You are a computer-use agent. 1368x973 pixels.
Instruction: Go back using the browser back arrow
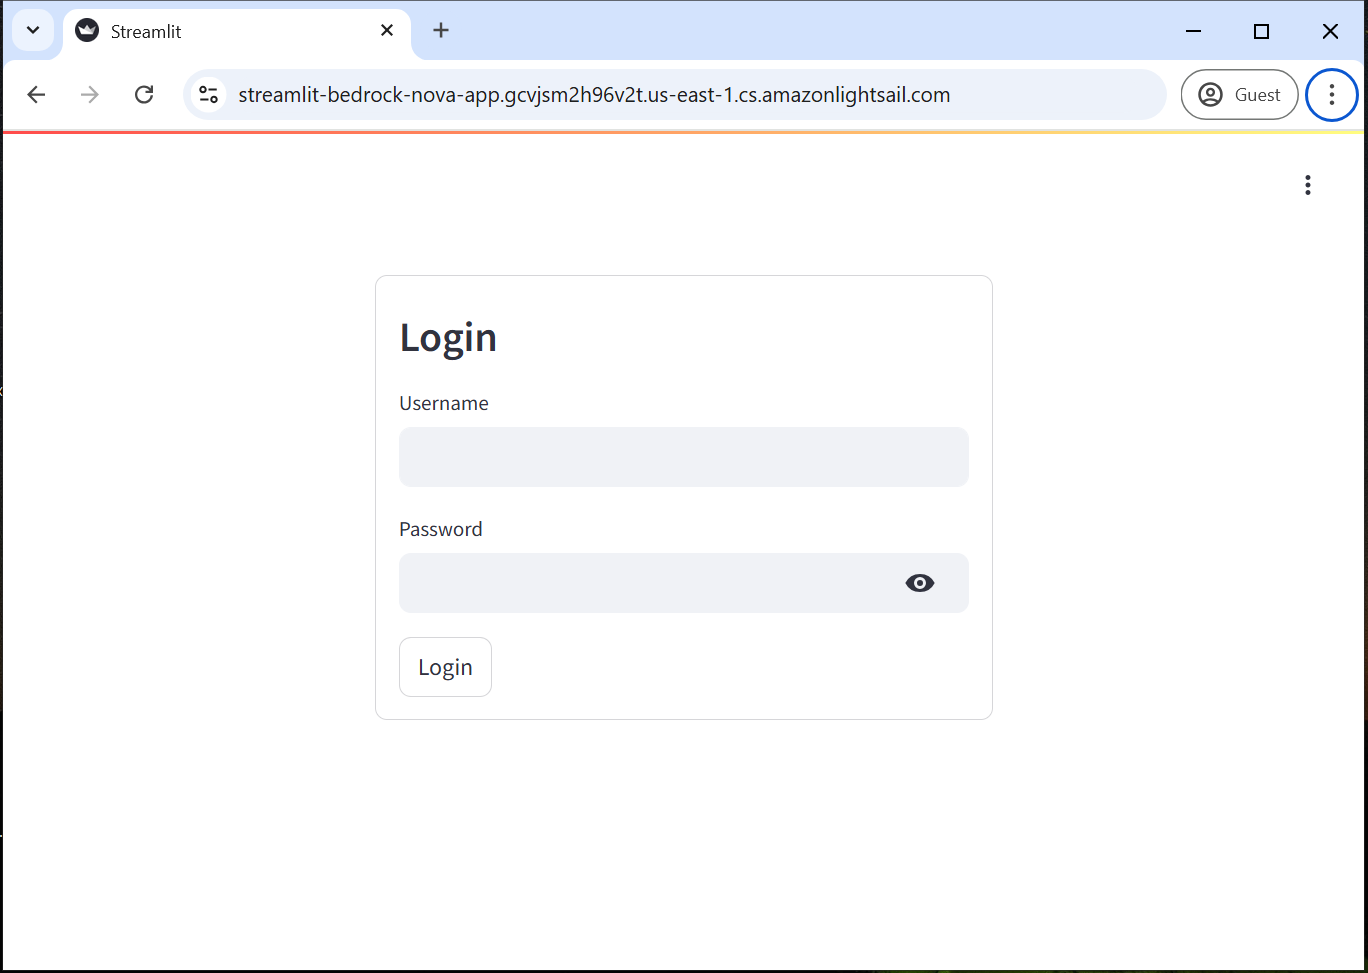36,95
